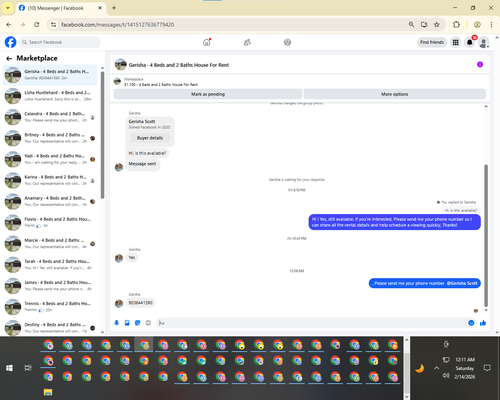The width and height of the screenshot is (500, 400).
Task: Click the 9036441390 message bubble
Action: [x=140, y=303]
